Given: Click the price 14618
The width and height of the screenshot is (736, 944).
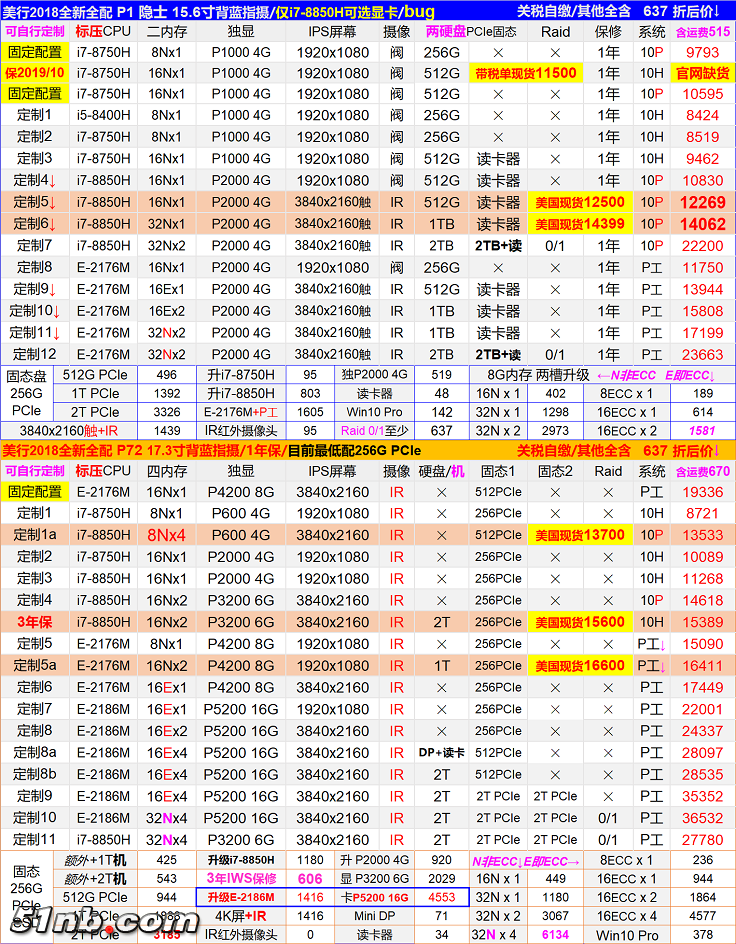Looking at the screenshot, I should click(x=702, y=600).
